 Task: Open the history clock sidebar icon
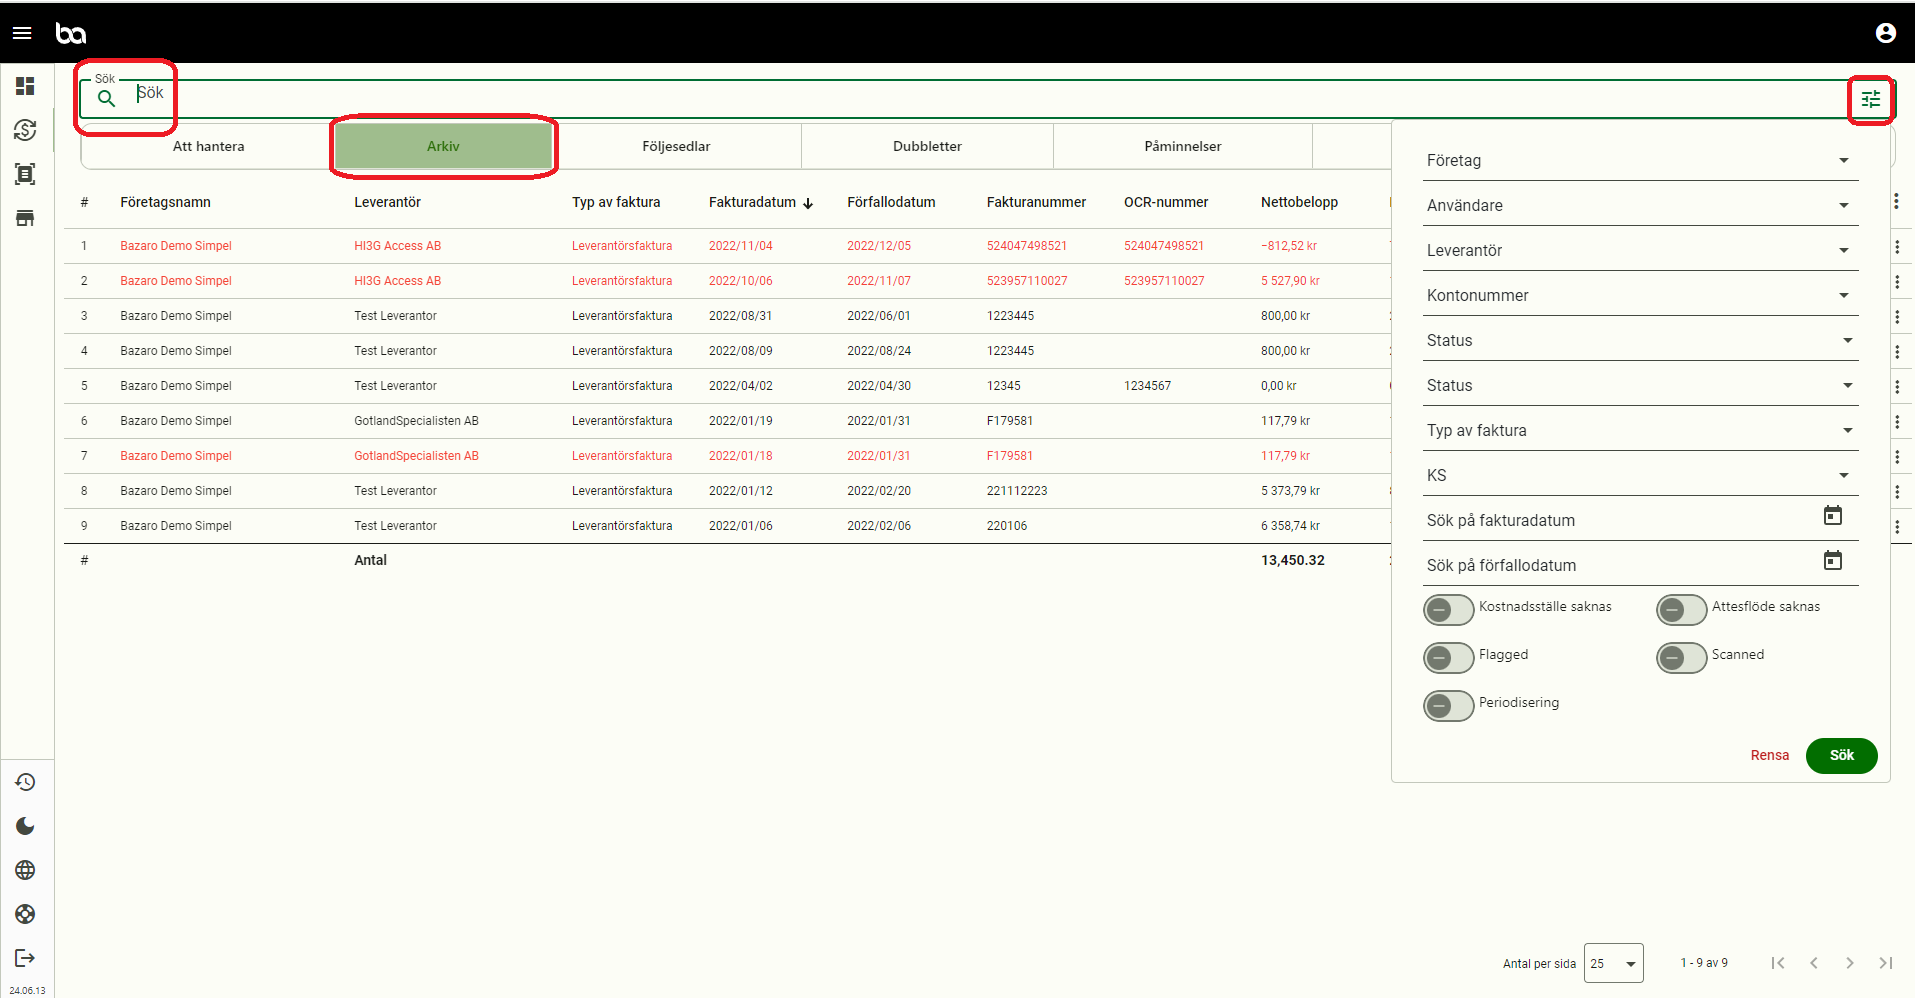(25, 782)
